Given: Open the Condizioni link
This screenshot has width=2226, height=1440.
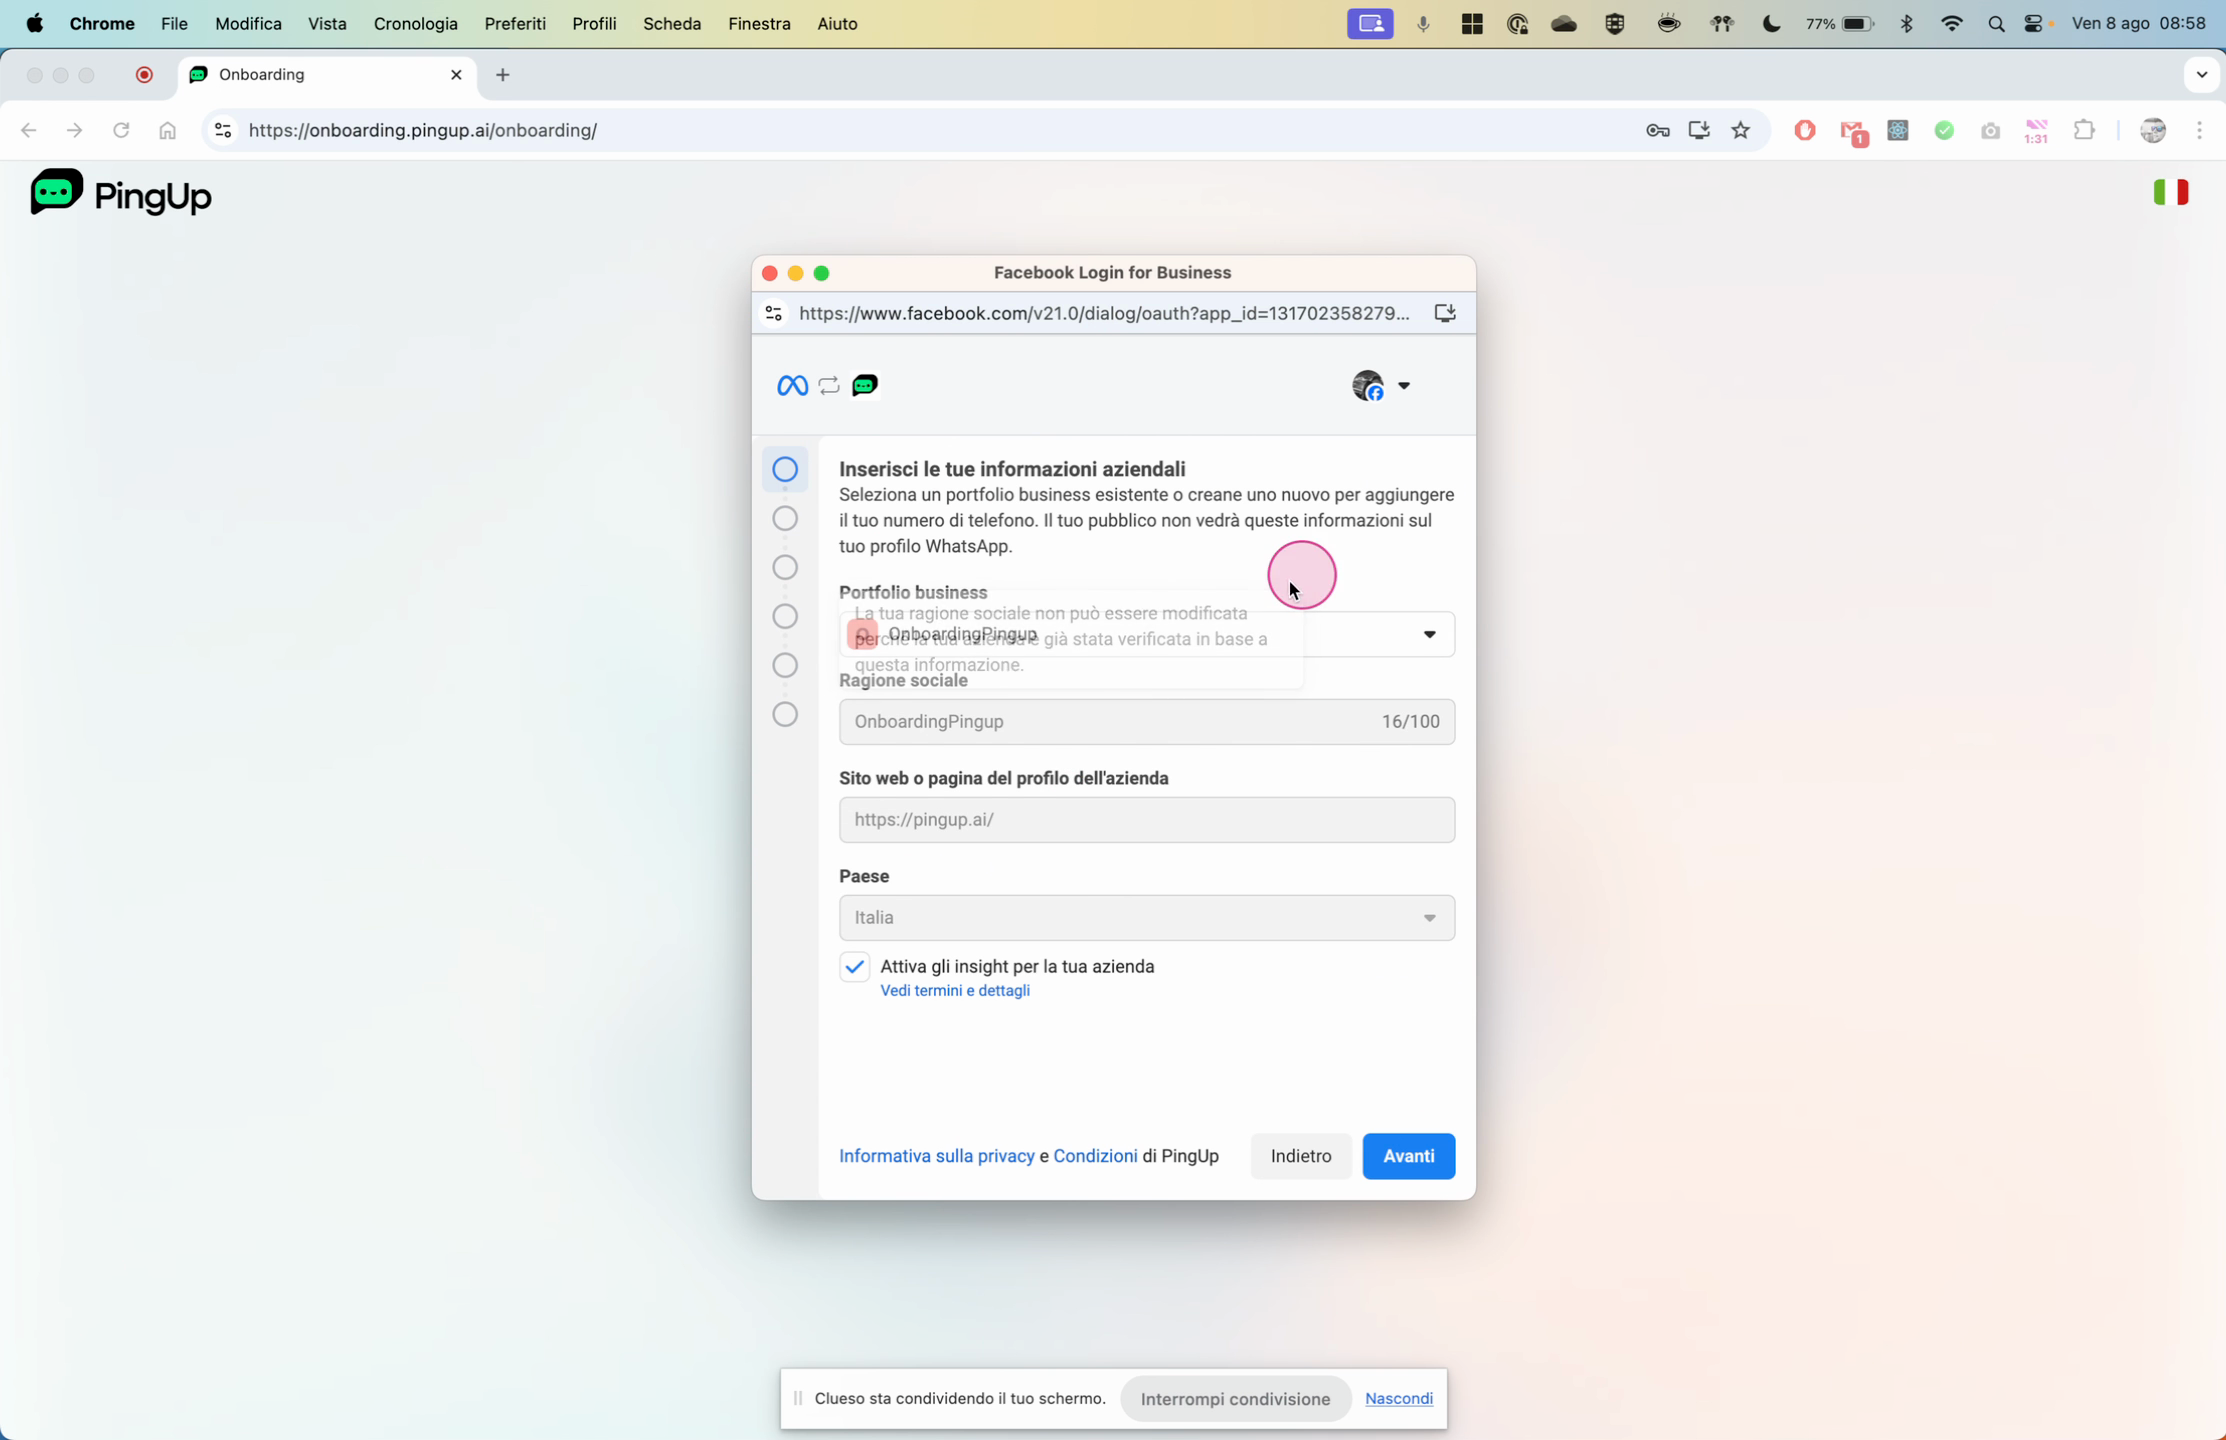Looking at the screenshot, I should (x=1095, y=1156).
